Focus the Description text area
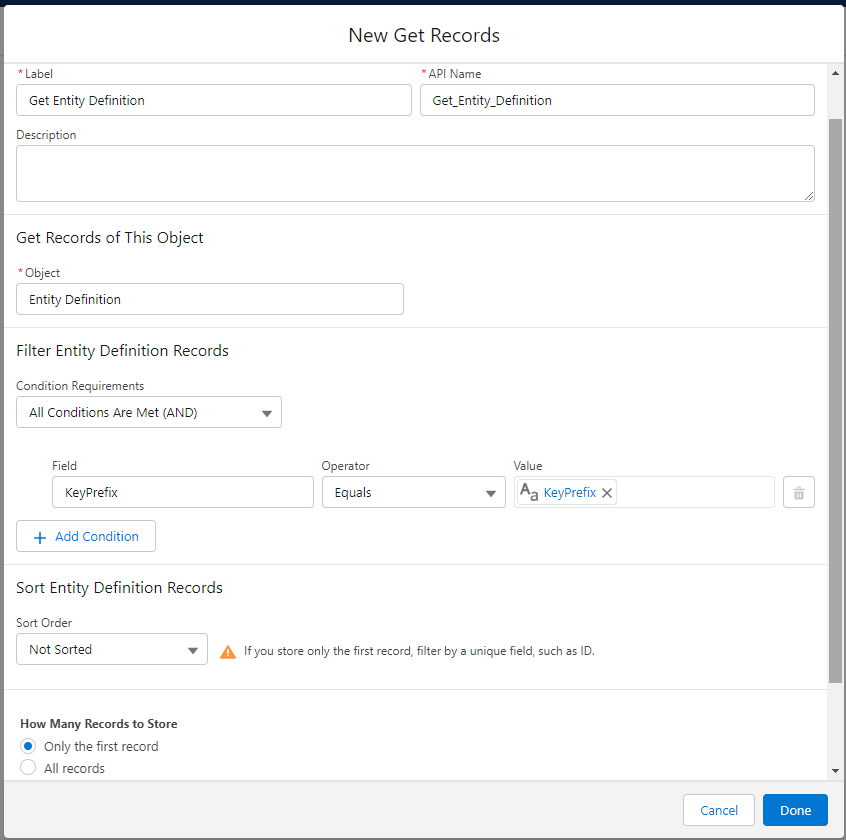This screenshot has width=846, height=840. [x=415, y=173]
